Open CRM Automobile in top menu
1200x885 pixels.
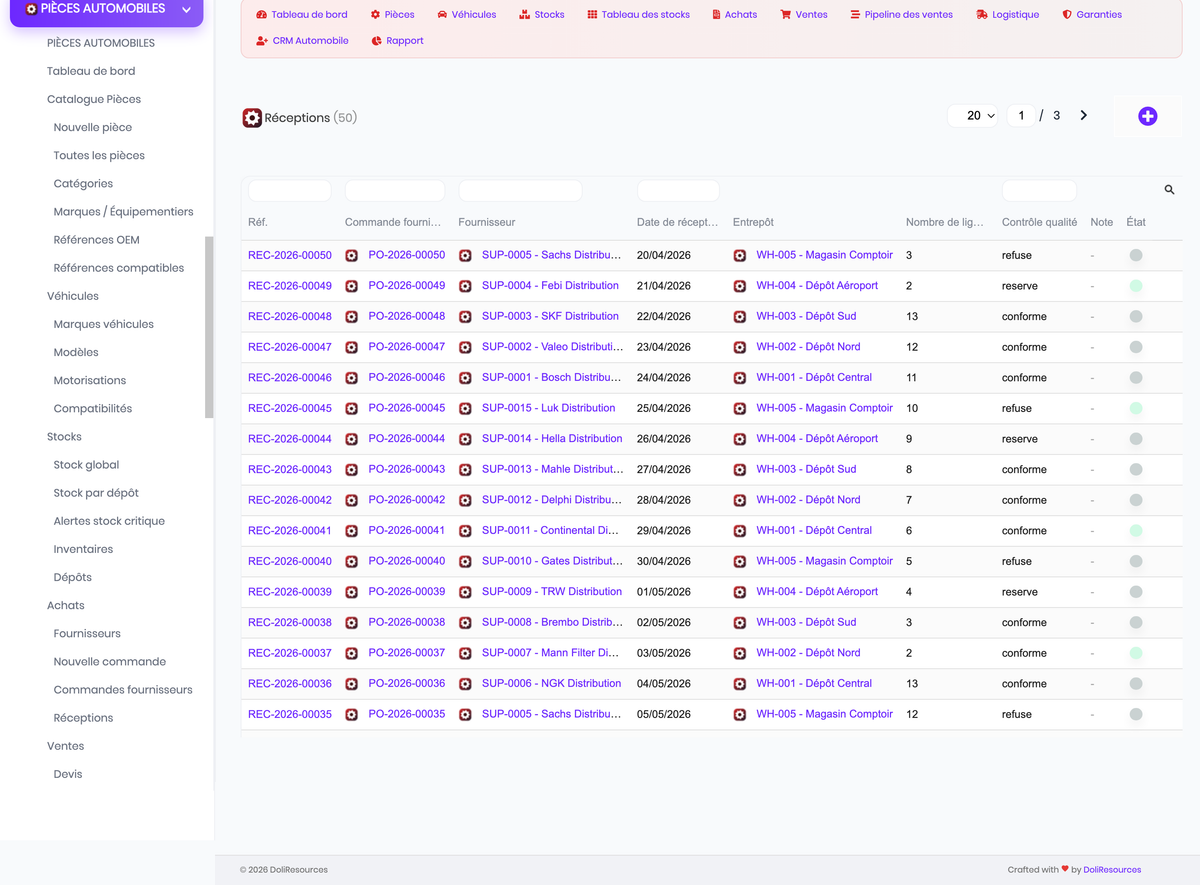pos(302,41)
